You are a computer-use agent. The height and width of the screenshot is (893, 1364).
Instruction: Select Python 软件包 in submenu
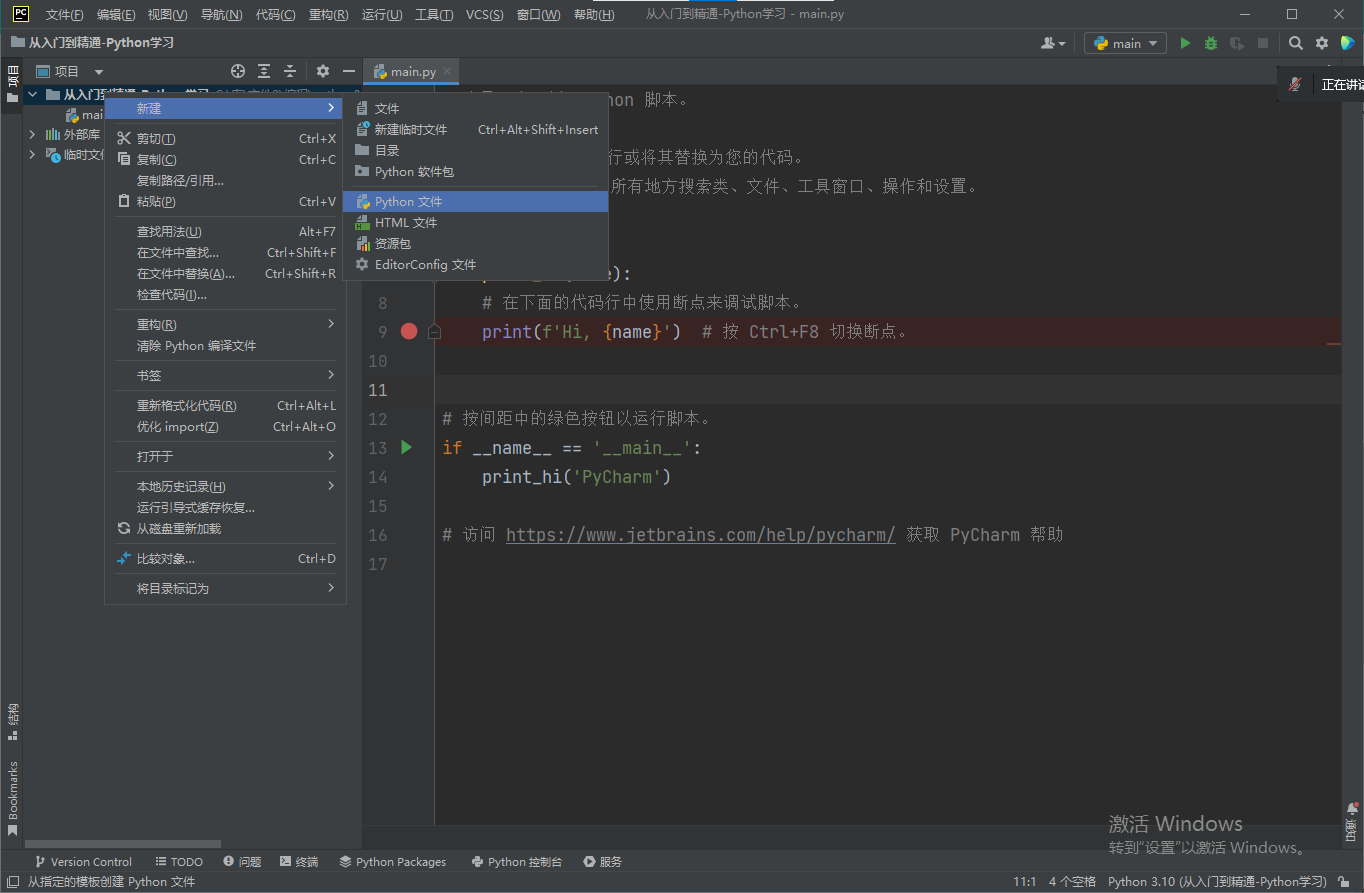[x=475, y=171]
